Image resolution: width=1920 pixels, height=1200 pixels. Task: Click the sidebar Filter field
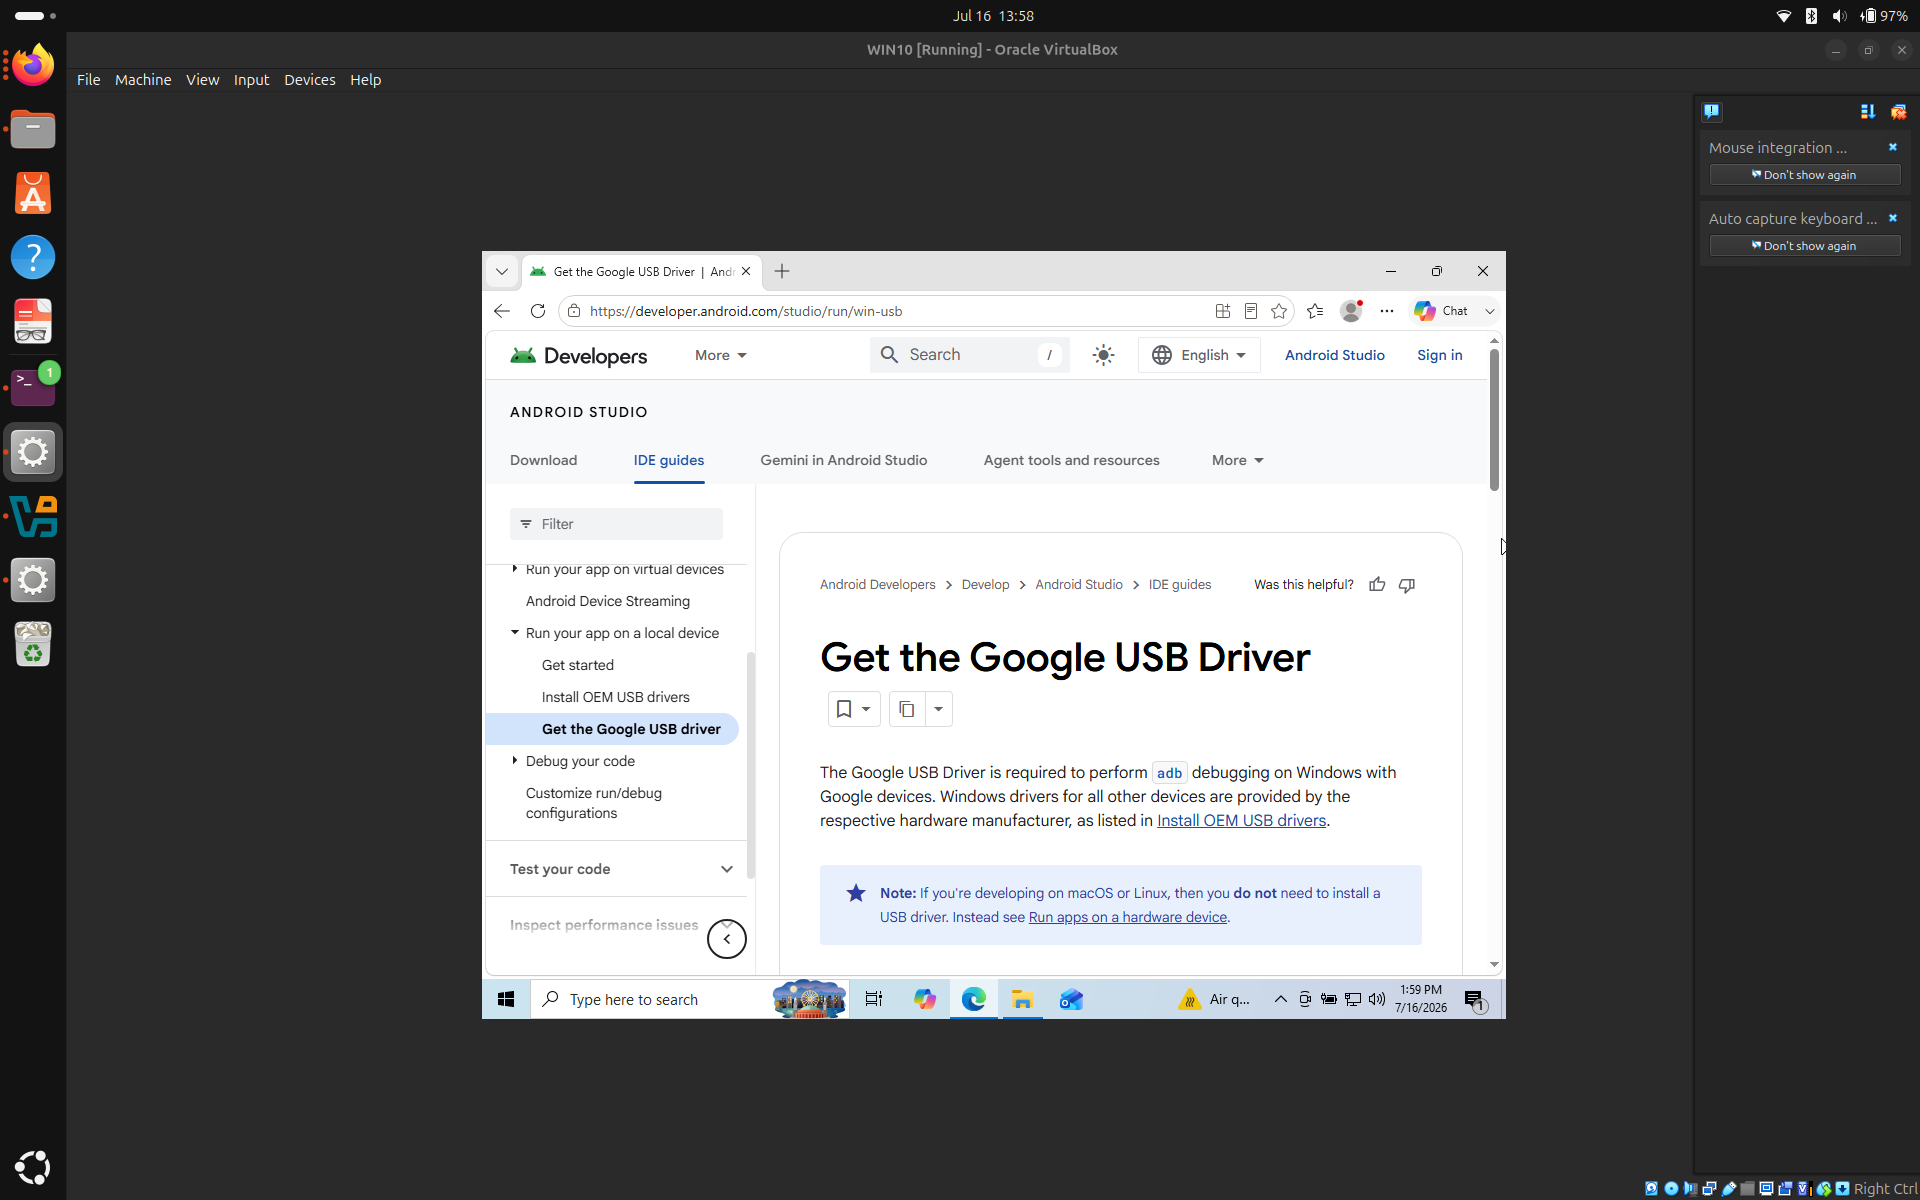(616, 524)
